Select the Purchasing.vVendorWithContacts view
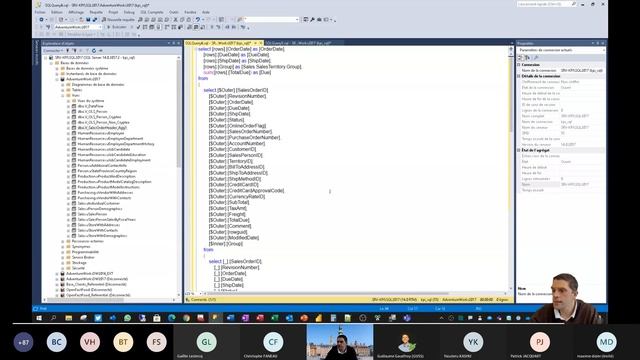The height and width of the screenshot is (360, 640). (104, 198)
